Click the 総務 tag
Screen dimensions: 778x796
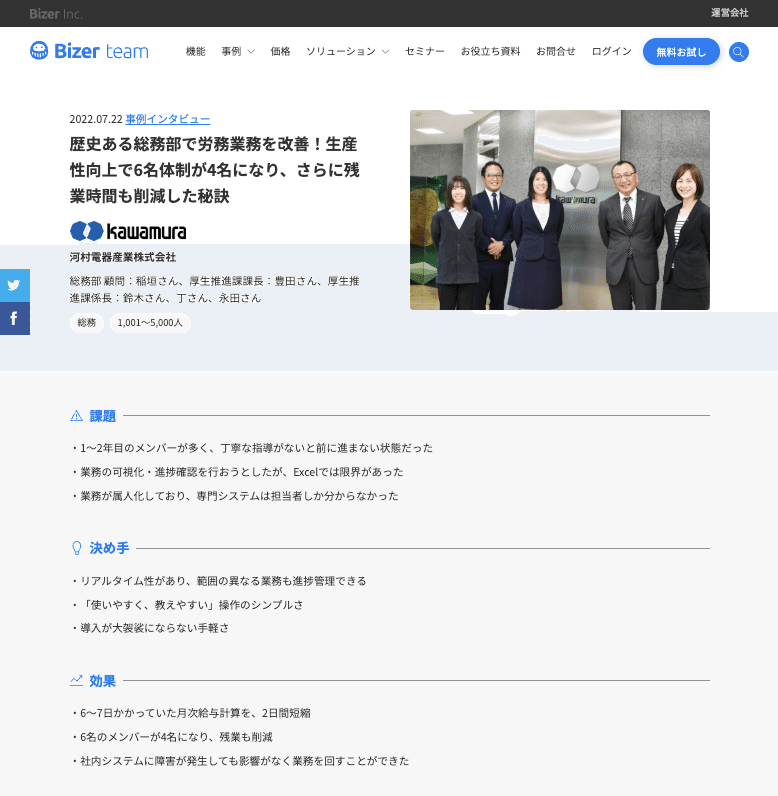[87, 322]
